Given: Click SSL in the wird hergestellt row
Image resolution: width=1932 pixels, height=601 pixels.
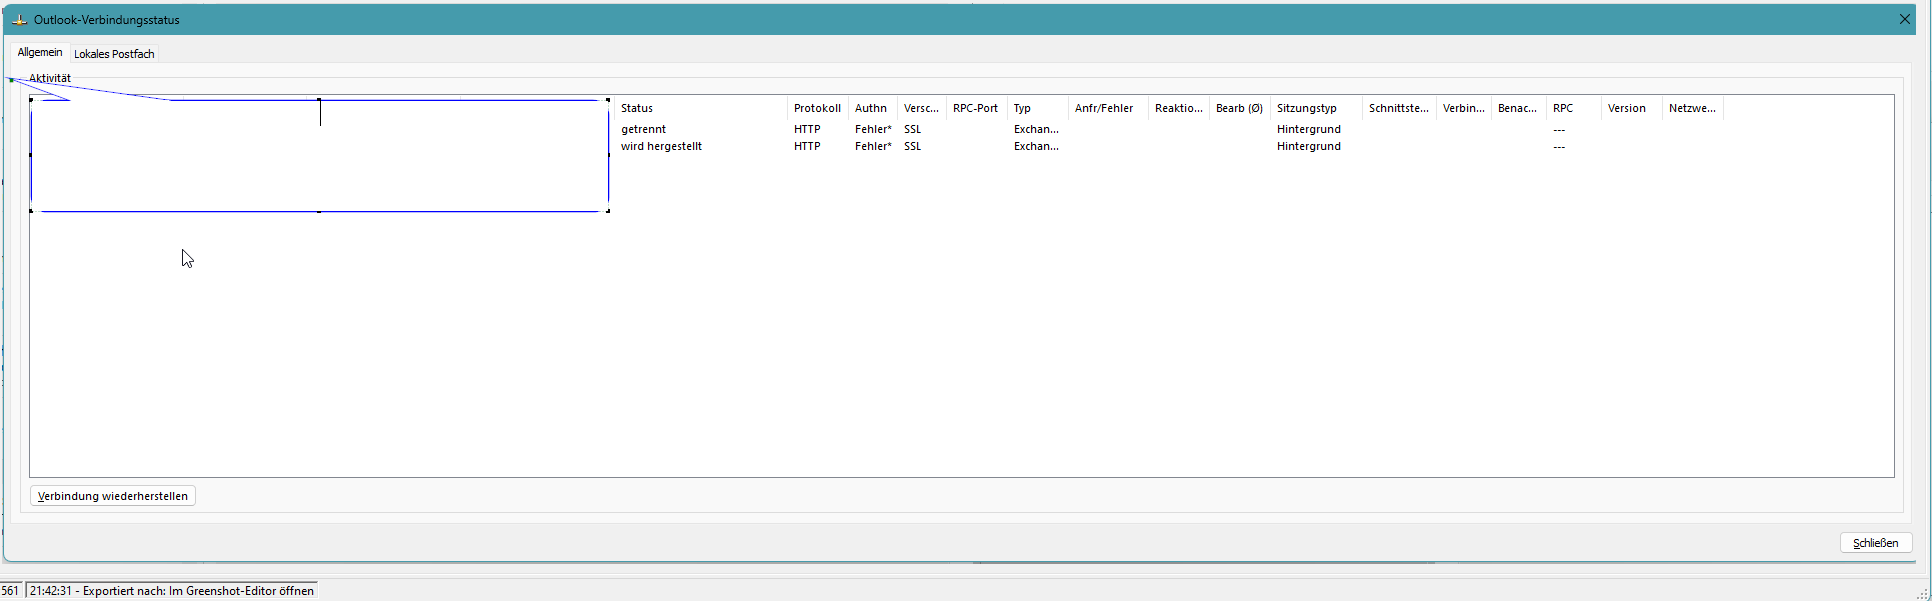Looking at the screenshot, I should pos(913,146).
